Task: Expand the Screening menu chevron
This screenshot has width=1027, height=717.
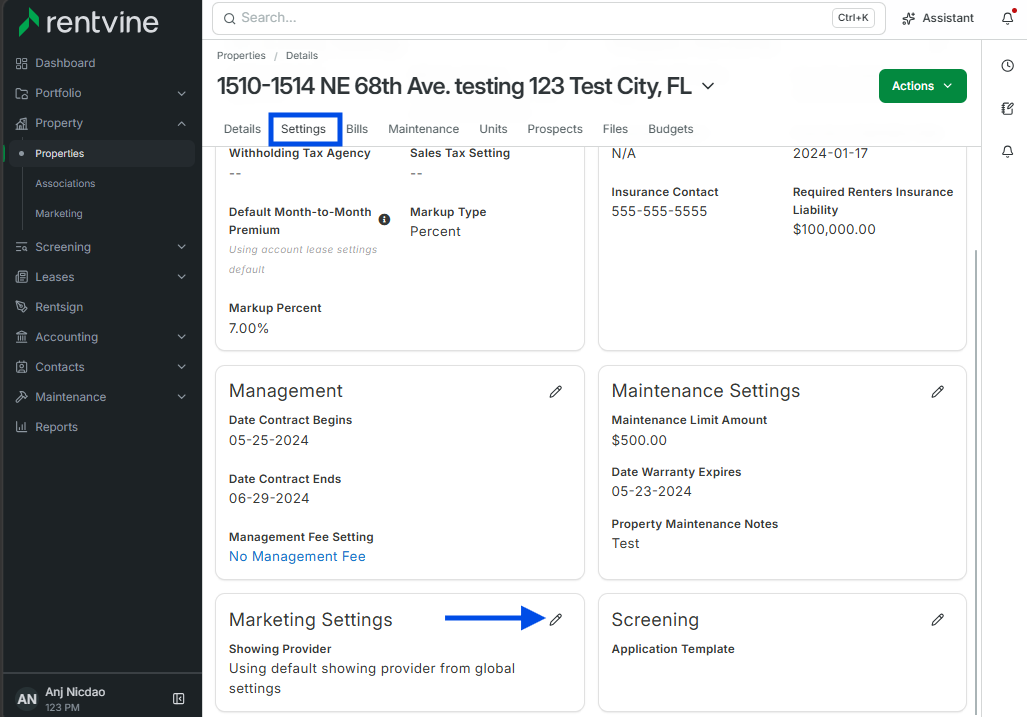Action: pyautogui.click(x=181, y=247)
